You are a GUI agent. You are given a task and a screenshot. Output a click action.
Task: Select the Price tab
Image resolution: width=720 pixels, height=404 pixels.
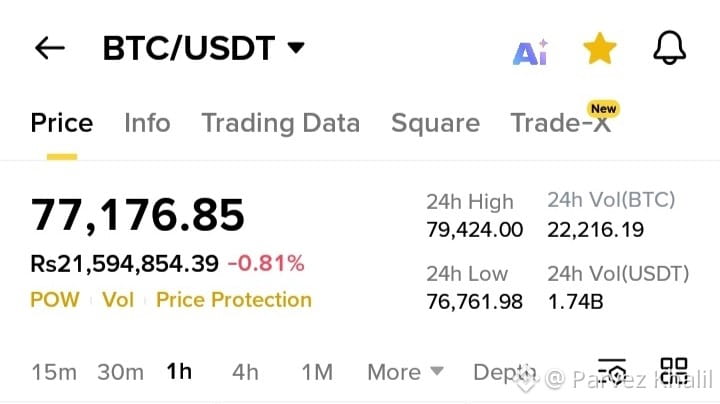(x=62, y=123)
